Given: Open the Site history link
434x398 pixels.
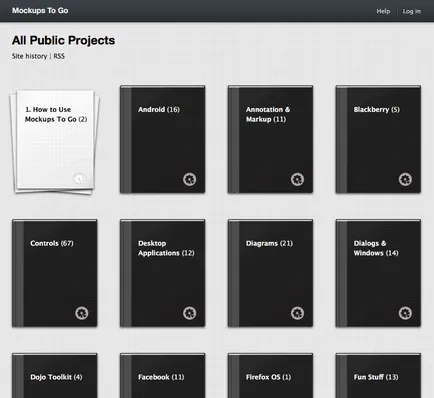Looking at the screenshot, I should pyautogui.click(x=29, y=56).
